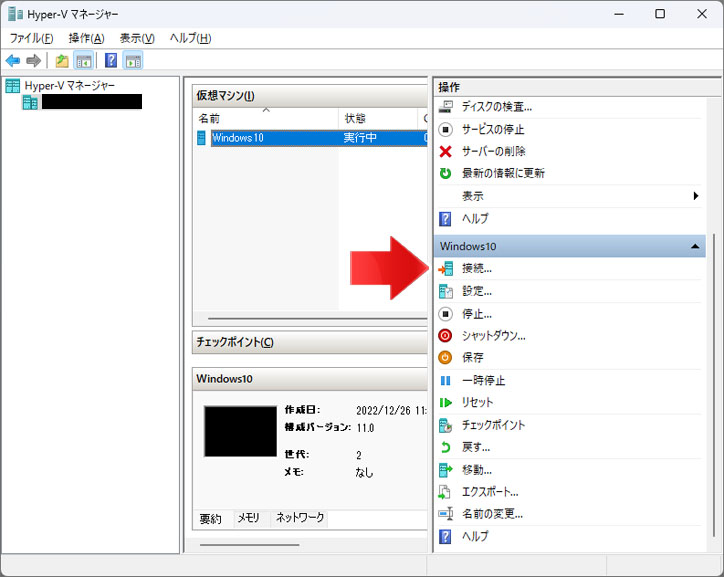
Task: Click the Help toolbar icon
Action: 111,60
